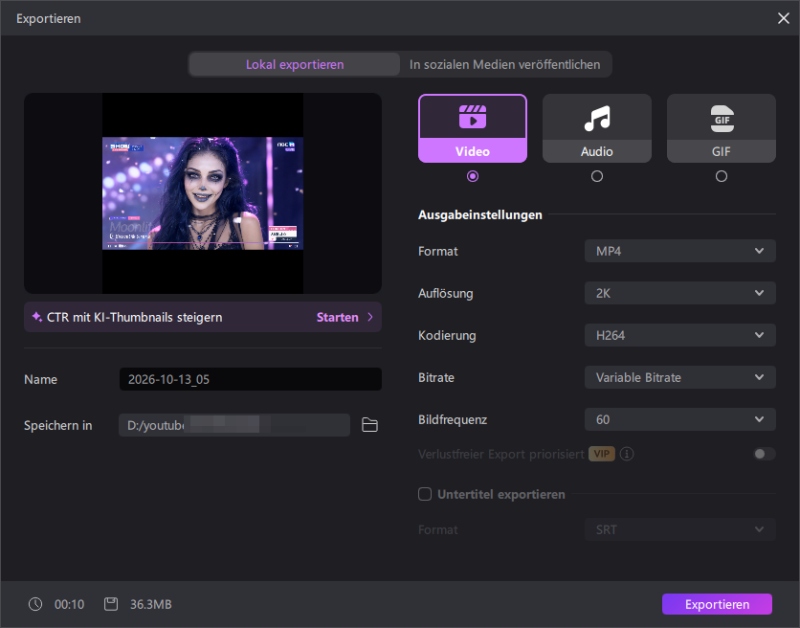Open the Bitrate dropdown showing Variable Bitrate
Image resolution: width=800 pixels, height=628 pixels.
pyautogui.click(x=680, y=378)
